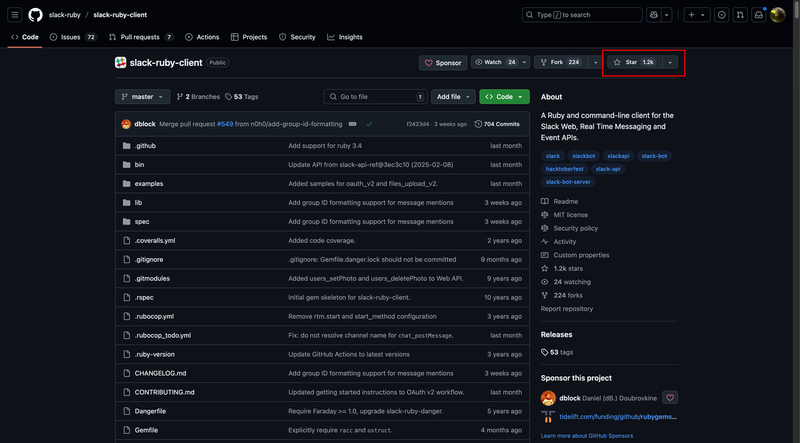The image size is (800, 443).
Task: Open the Watch notifications dropdown
Action: pos(501,62)
